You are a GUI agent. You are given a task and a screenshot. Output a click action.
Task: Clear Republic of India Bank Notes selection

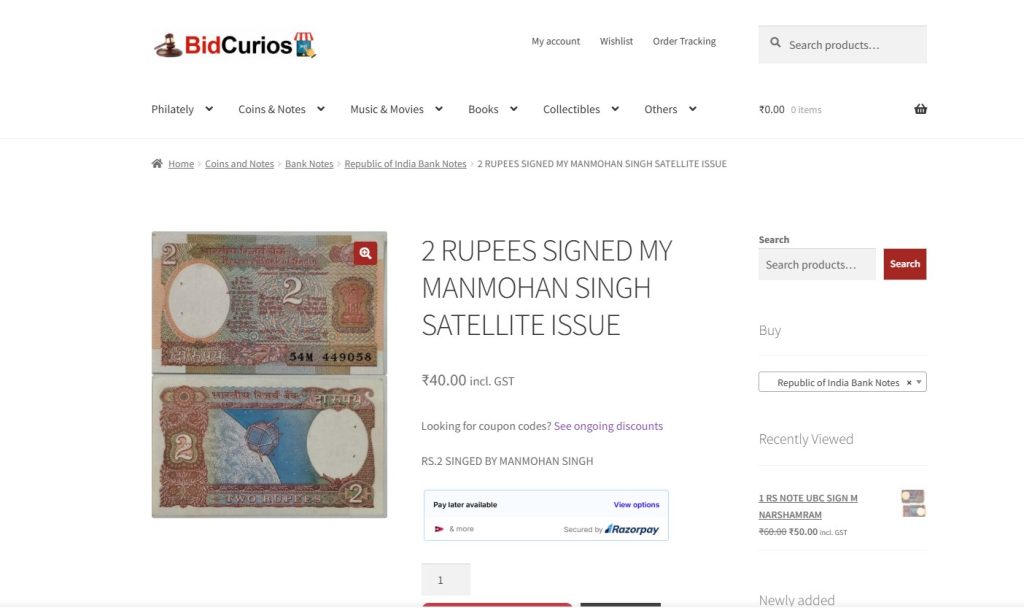tap(908, 383)
